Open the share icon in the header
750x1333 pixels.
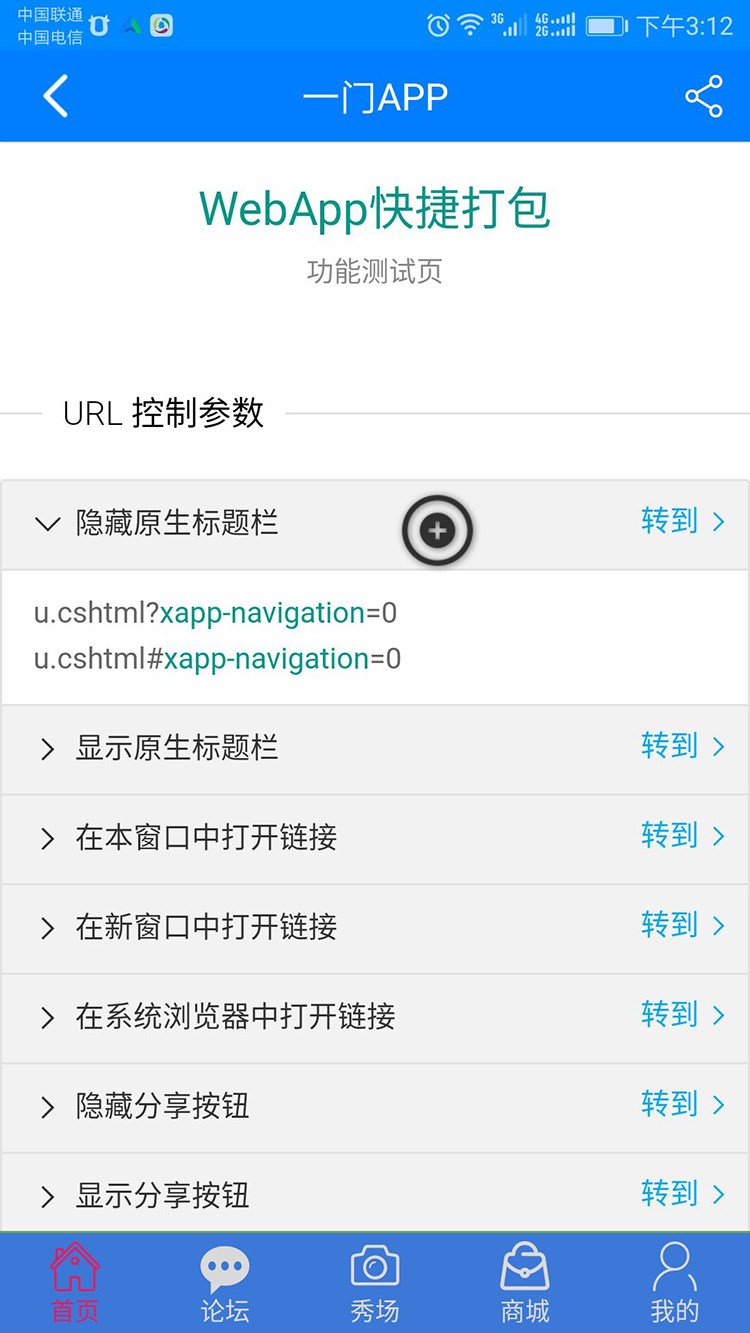(x=703, y=97)
